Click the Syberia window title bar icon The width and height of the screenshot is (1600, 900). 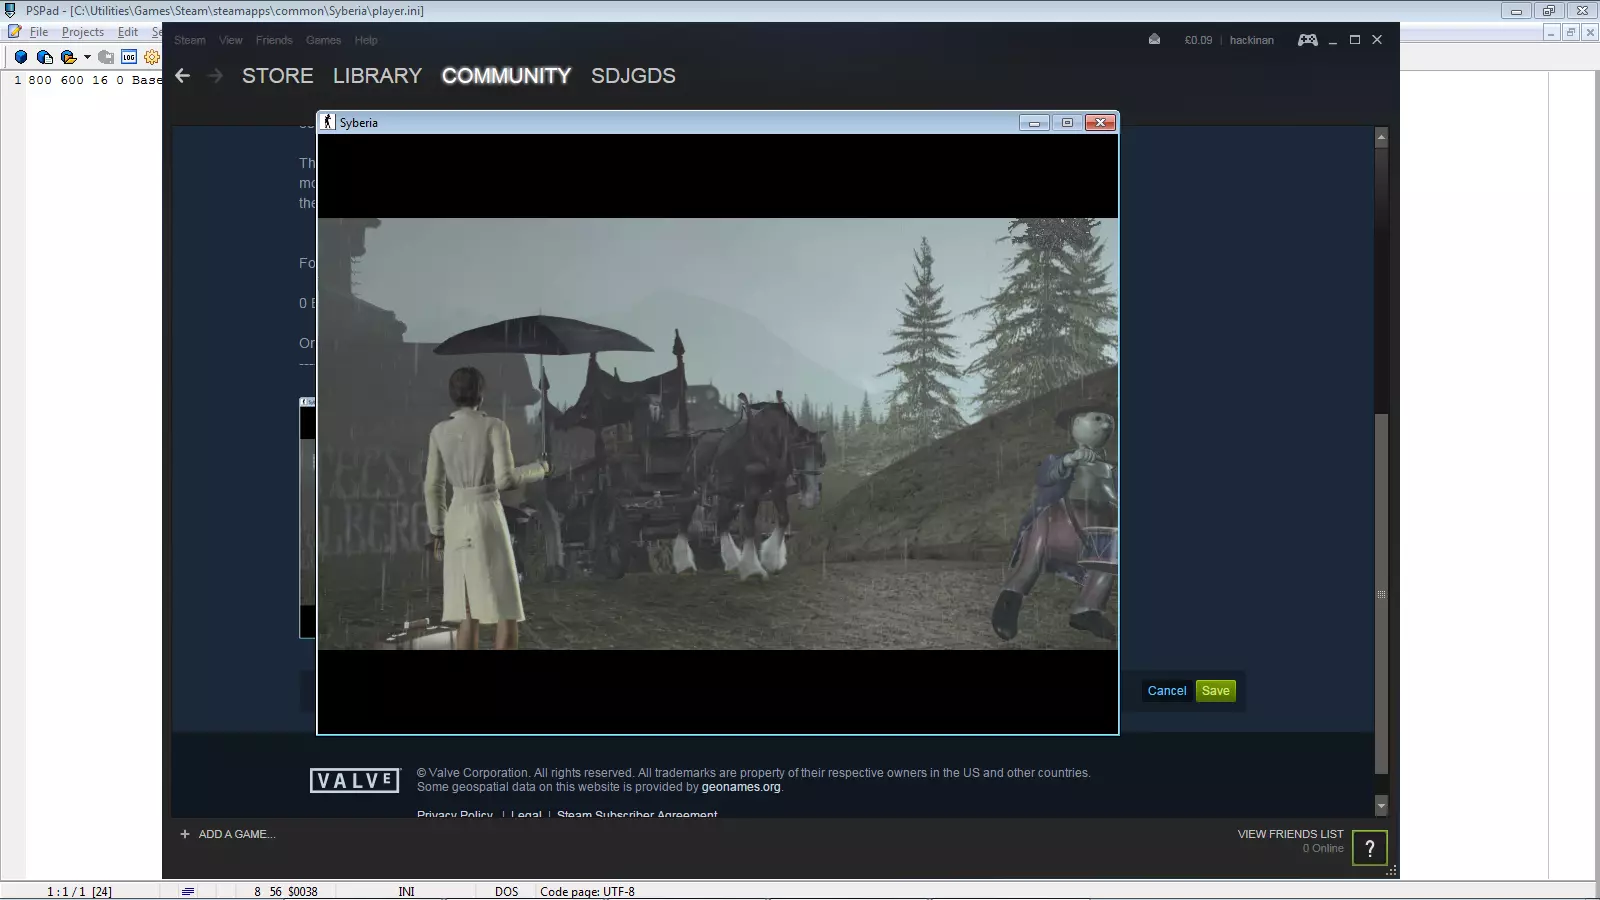pos(327,122)
